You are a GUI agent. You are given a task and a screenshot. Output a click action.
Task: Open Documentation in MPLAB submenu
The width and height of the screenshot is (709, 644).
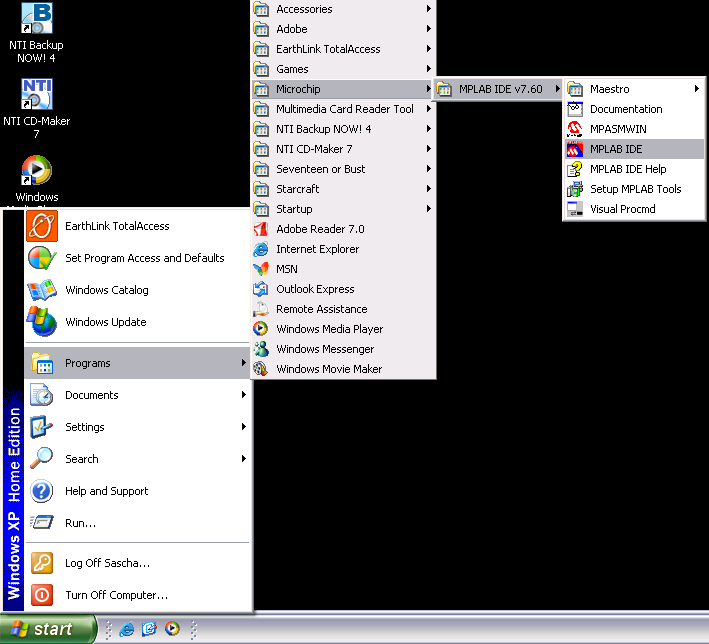pos(626,109)
